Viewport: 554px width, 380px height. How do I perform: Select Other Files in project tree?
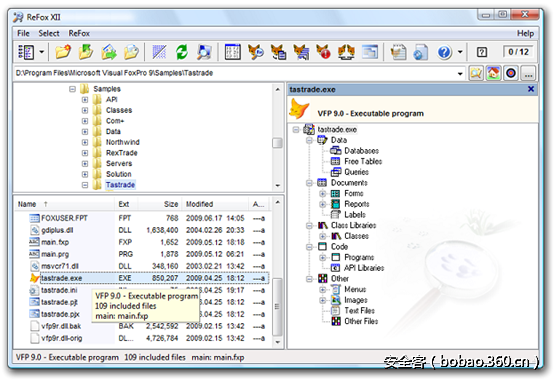point(361,321)
